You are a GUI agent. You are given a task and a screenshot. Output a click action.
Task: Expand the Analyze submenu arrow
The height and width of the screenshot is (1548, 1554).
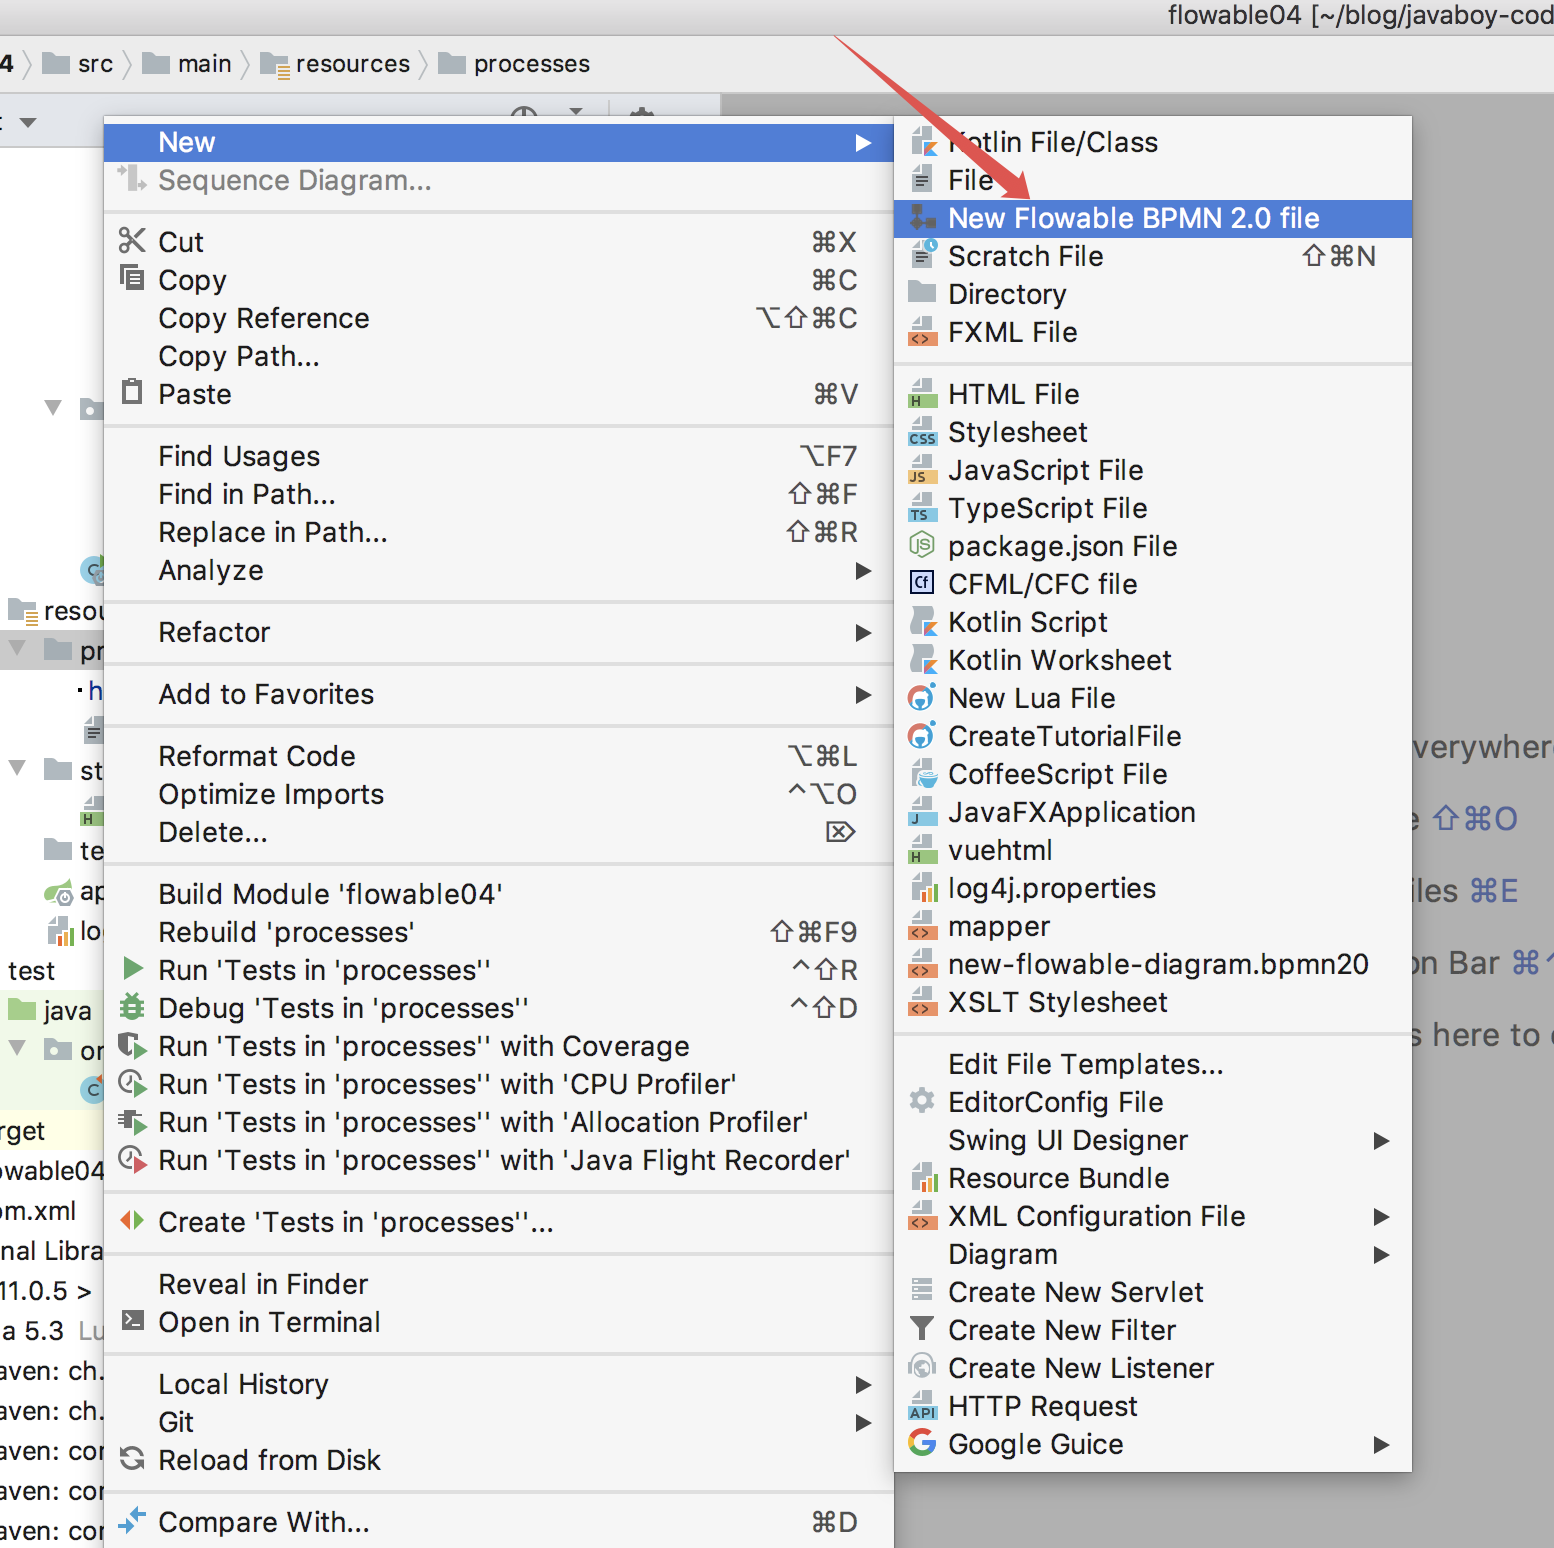[864, 571]
